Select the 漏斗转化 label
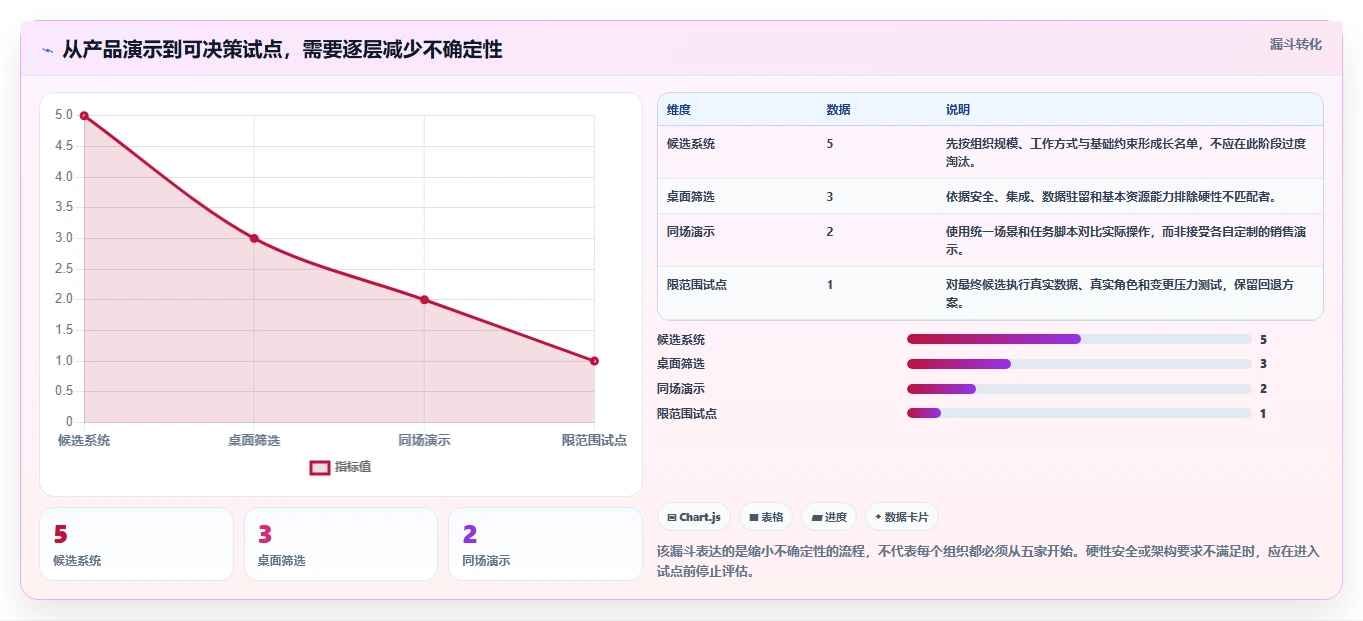Viewport: 1363px width, 621px height. [1296, 44]
